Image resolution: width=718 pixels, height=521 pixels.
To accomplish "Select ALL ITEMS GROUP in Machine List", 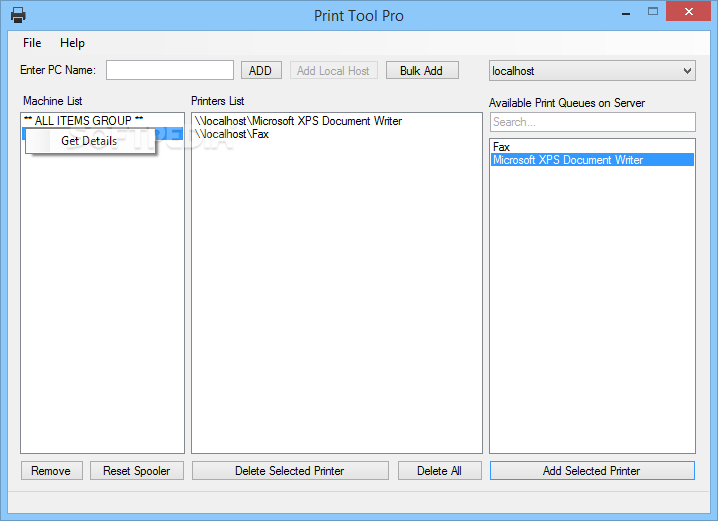I will (x=102, y=121).
